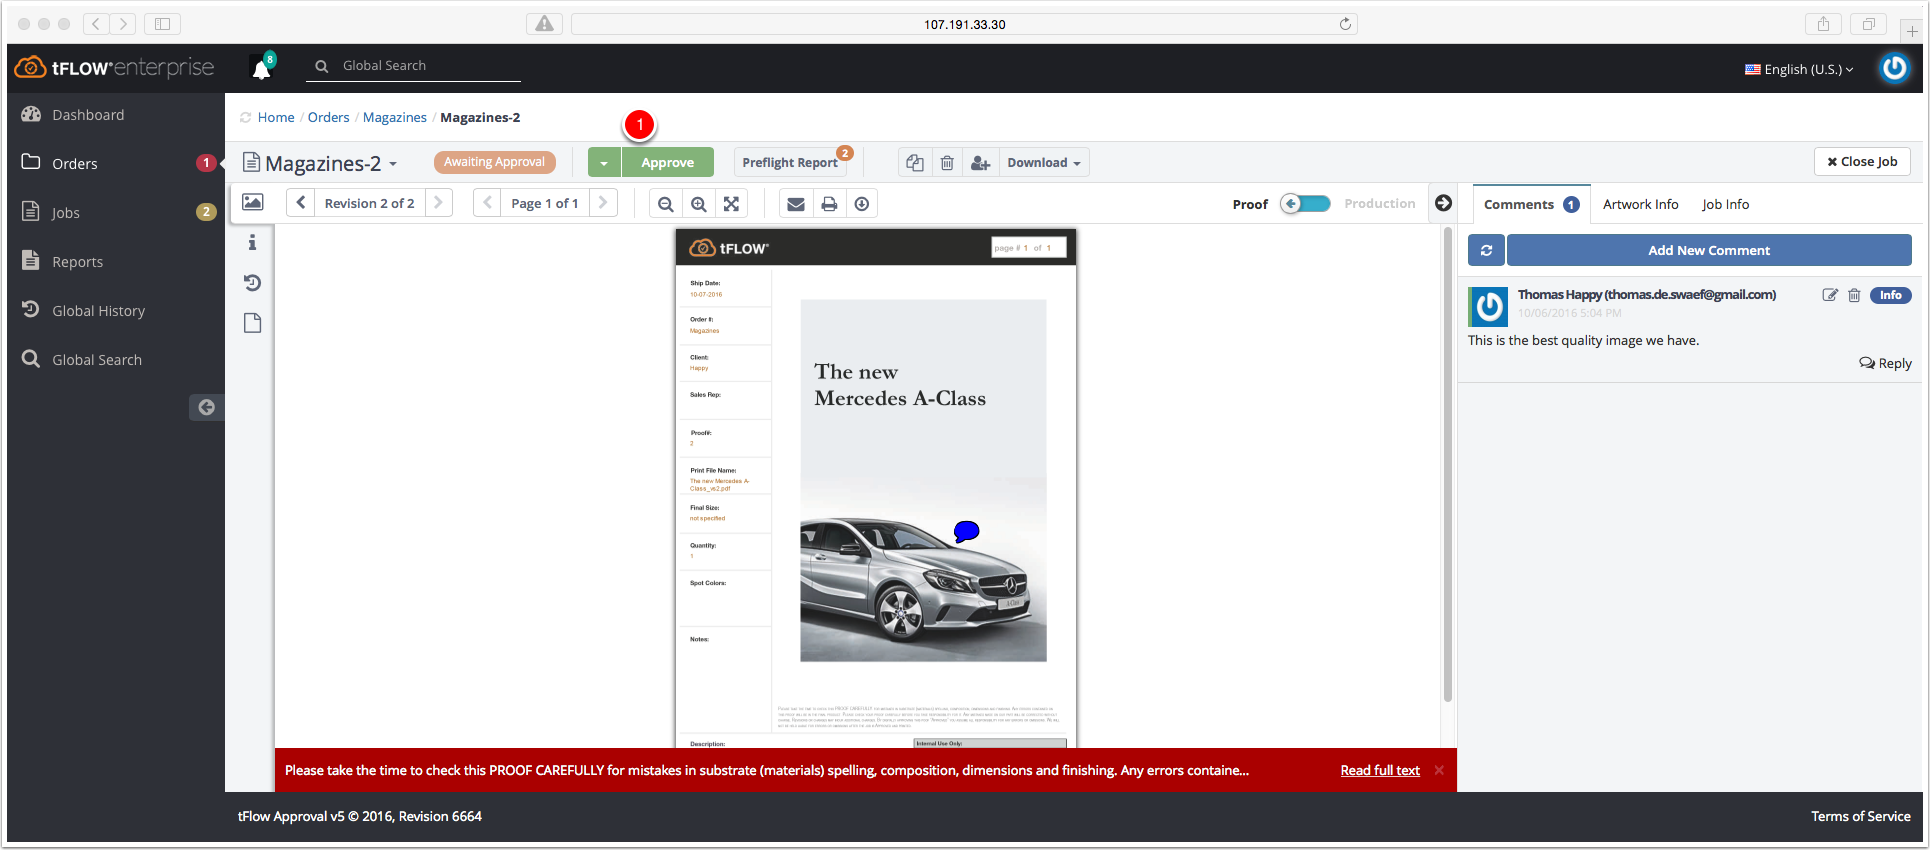Click the green Approve button

point(668,163)
